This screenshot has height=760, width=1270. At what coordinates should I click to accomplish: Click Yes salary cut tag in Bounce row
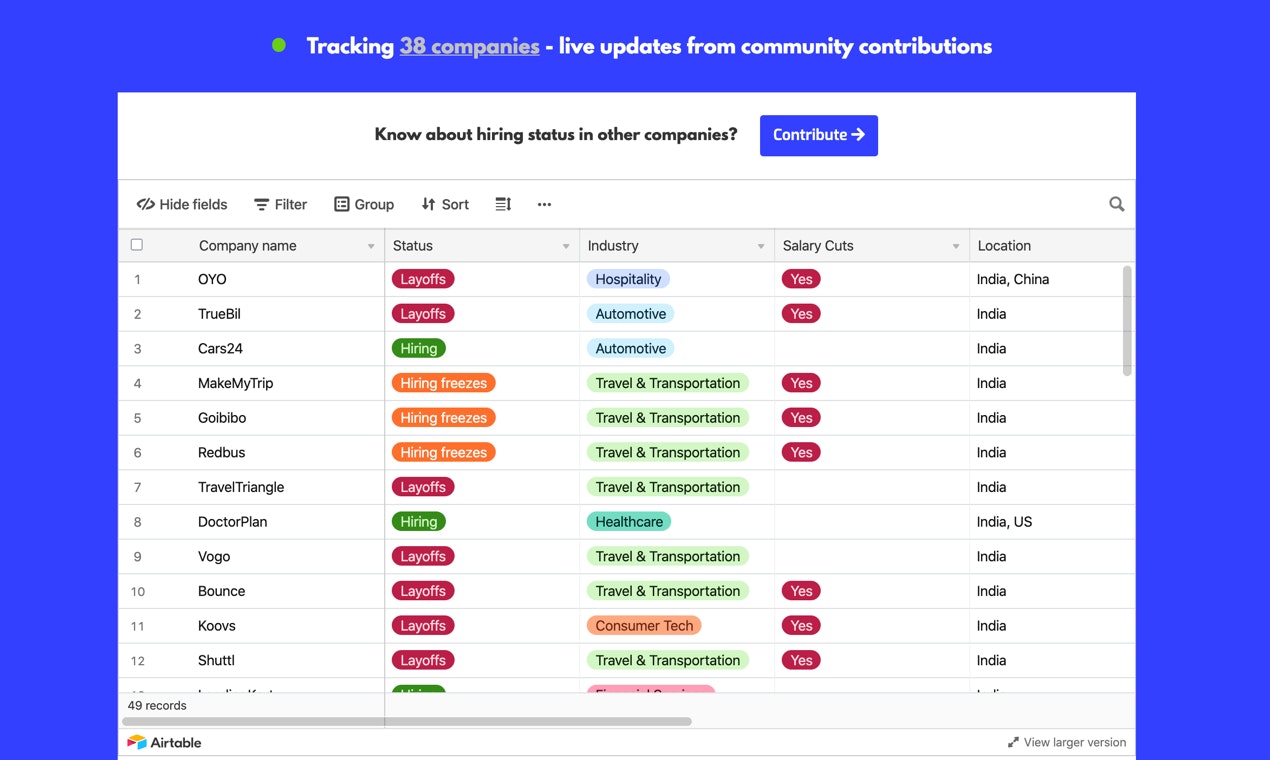pos(801,591)
